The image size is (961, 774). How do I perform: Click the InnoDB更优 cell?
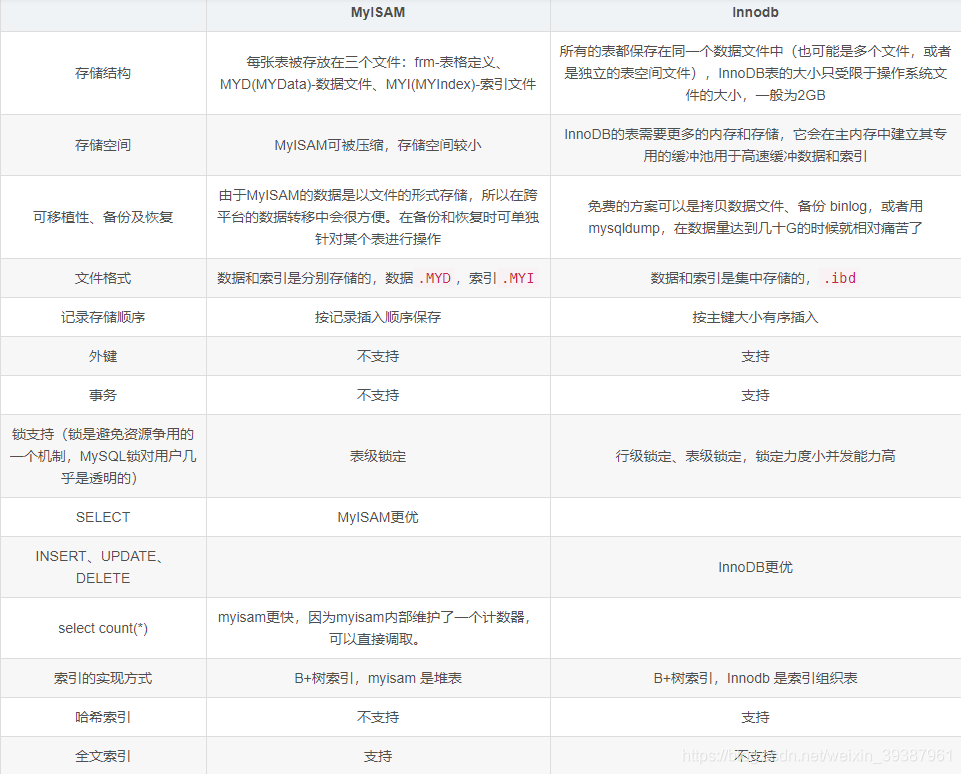tap(755, 567)
